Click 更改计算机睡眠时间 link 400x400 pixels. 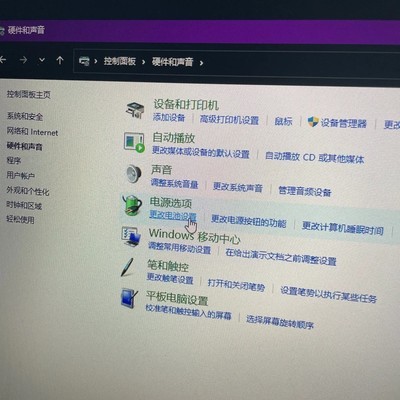click(x=343, y=228)
